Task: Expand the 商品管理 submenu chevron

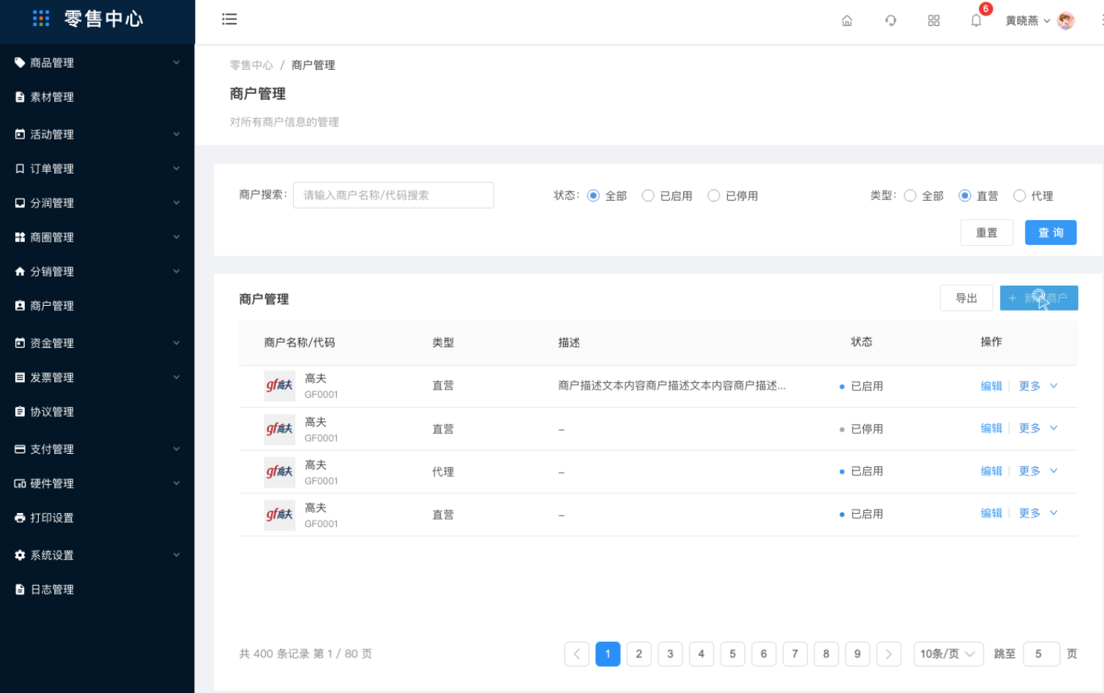Action: pyautogui.click(x=176, y=63)
